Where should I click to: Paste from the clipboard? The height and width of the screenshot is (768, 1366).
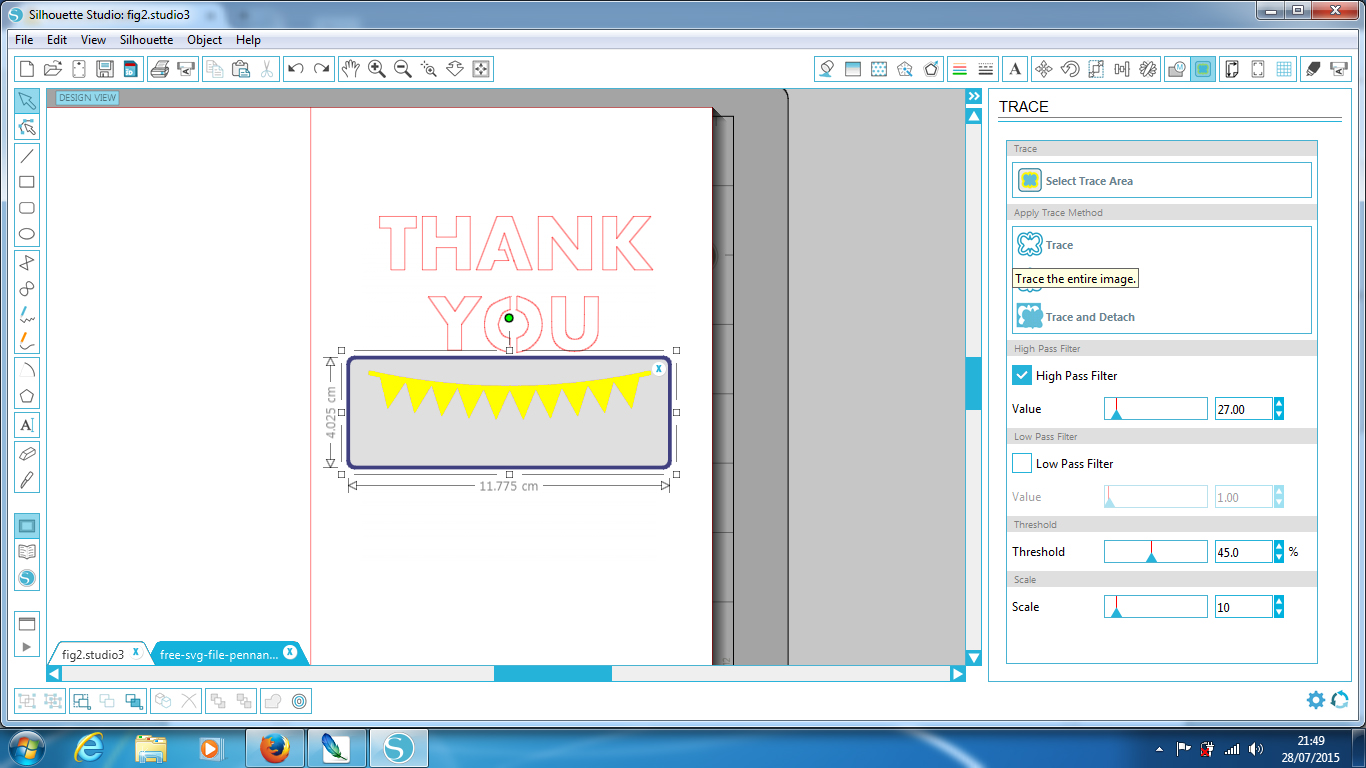pos(240,69)
